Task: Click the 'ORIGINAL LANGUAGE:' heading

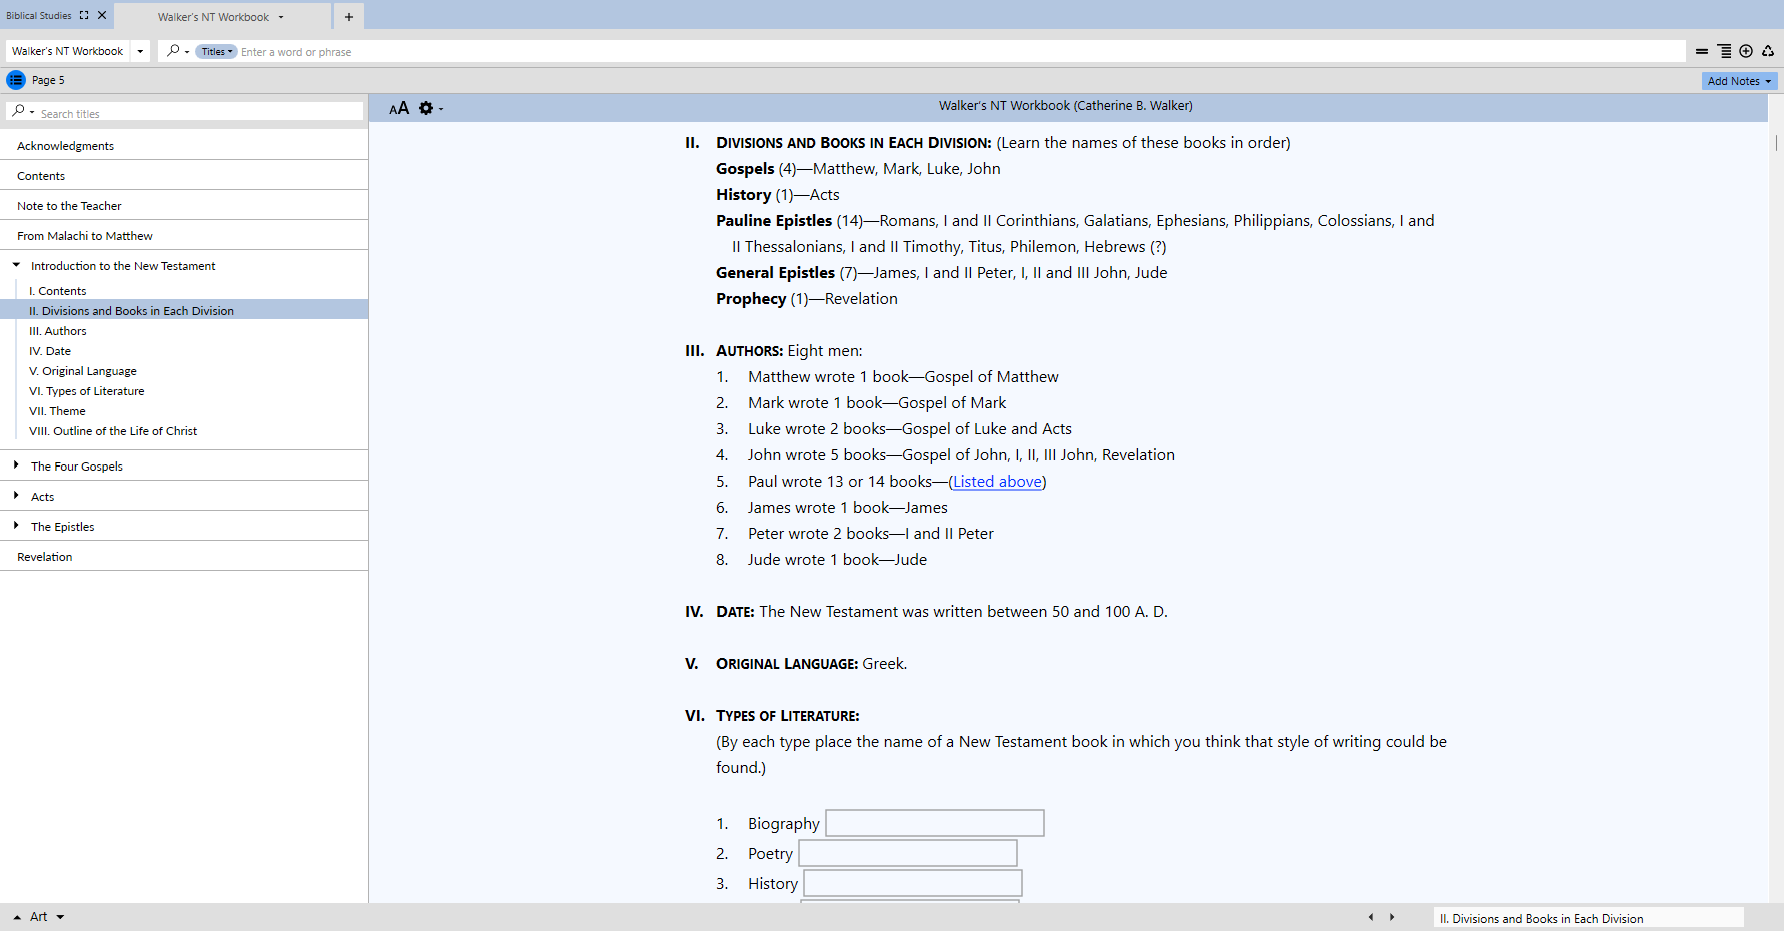Action: click(787, 664)
